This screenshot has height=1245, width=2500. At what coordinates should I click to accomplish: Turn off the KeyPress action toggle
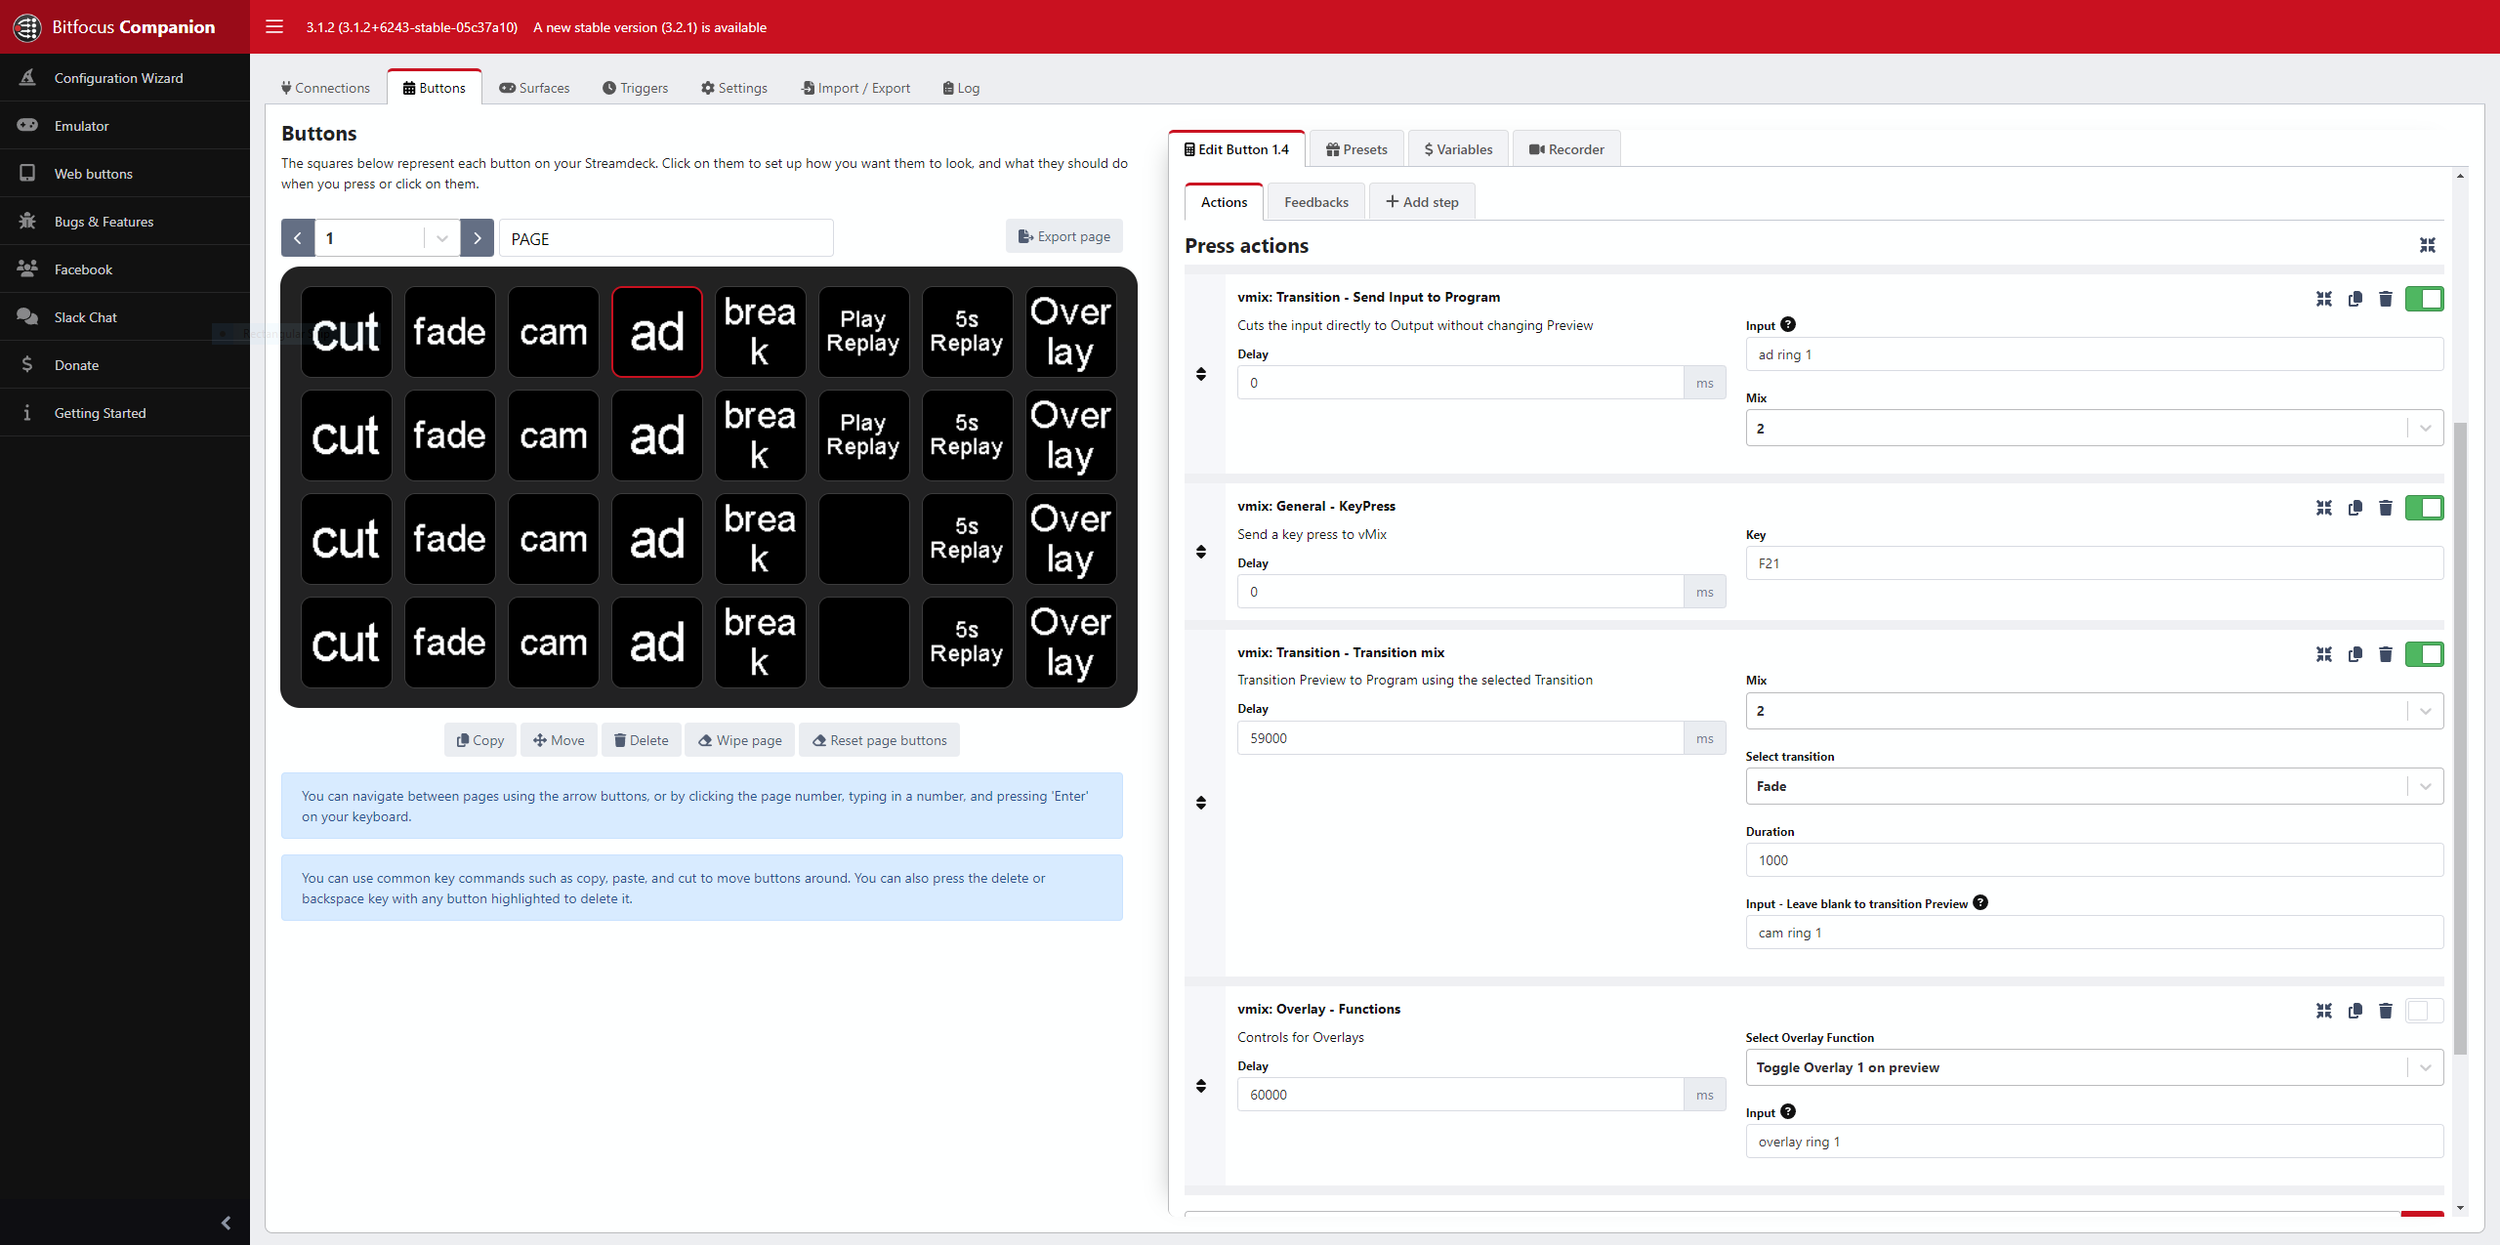point(2424,508)
